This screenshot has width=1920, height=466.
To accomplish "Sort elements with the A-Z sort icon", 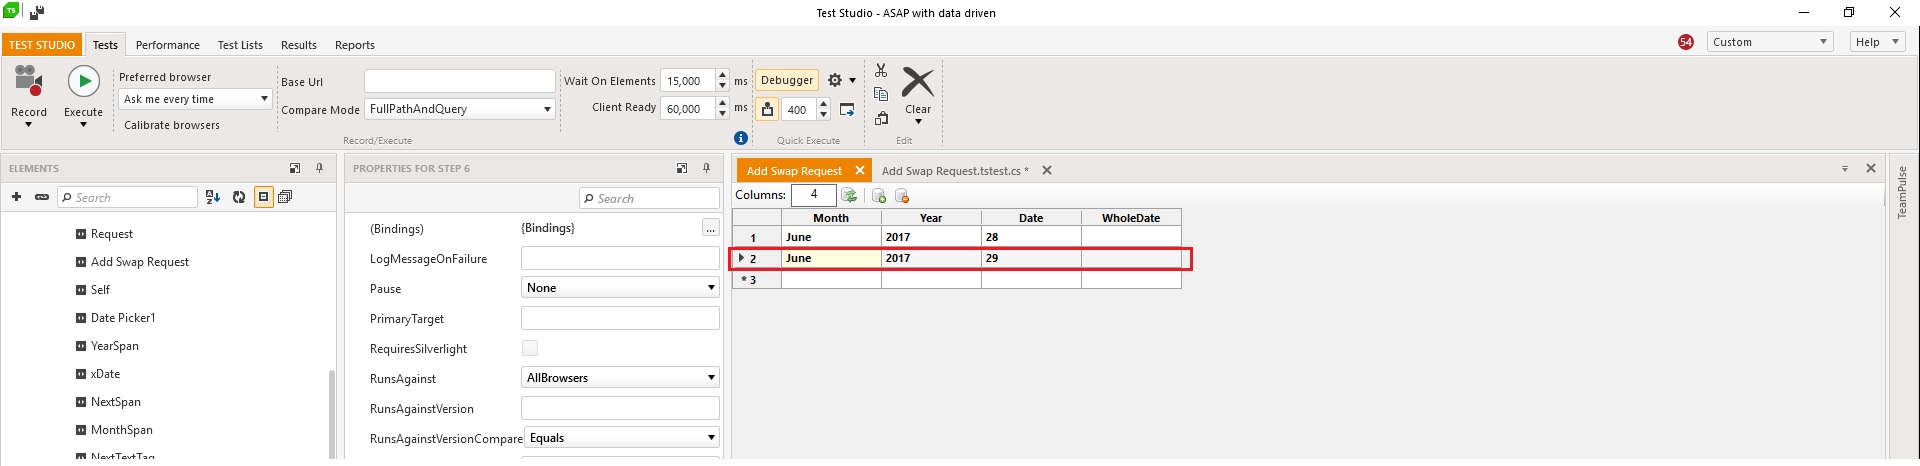I will click(212, 197).
